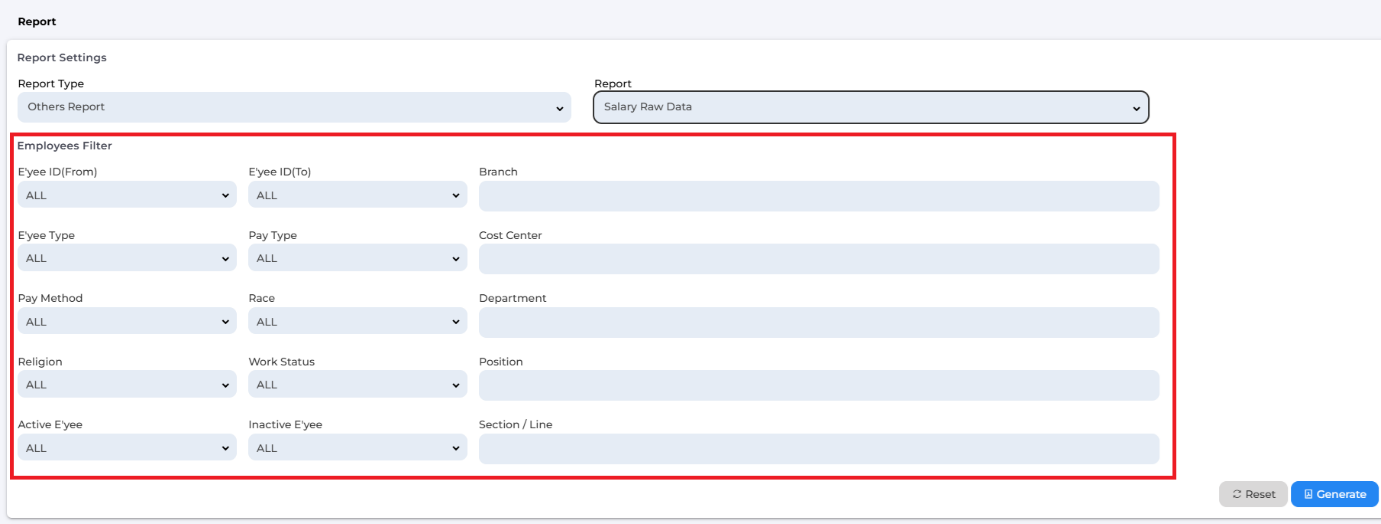The image size is (1381, 524).
Task: Select the Pay Method dropdown
Action: click(127, 321)
